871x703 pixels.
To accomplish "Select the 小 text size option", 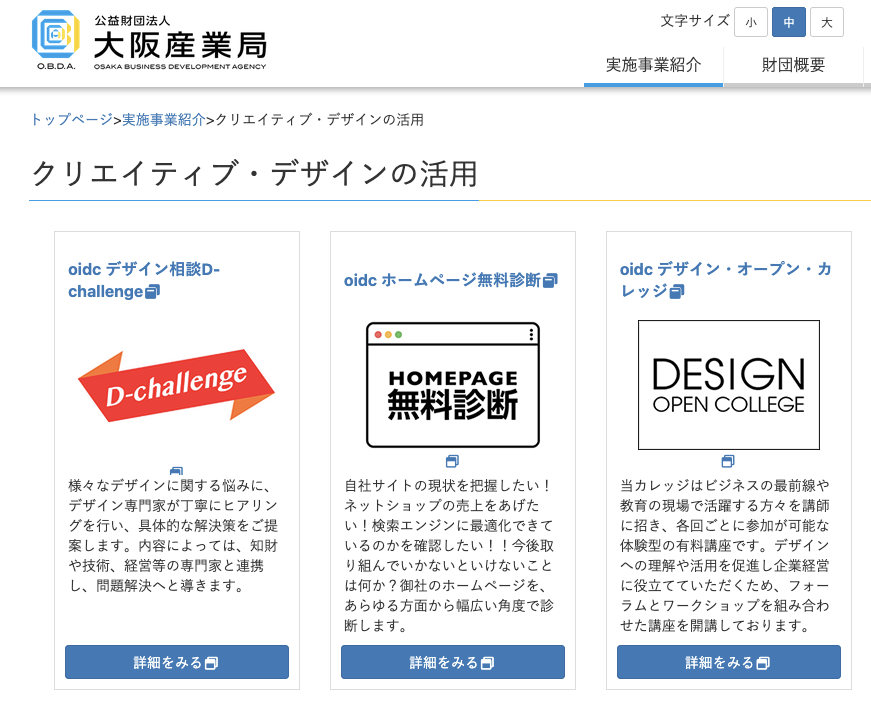I will pyautogui.click(x=751, y=21).
